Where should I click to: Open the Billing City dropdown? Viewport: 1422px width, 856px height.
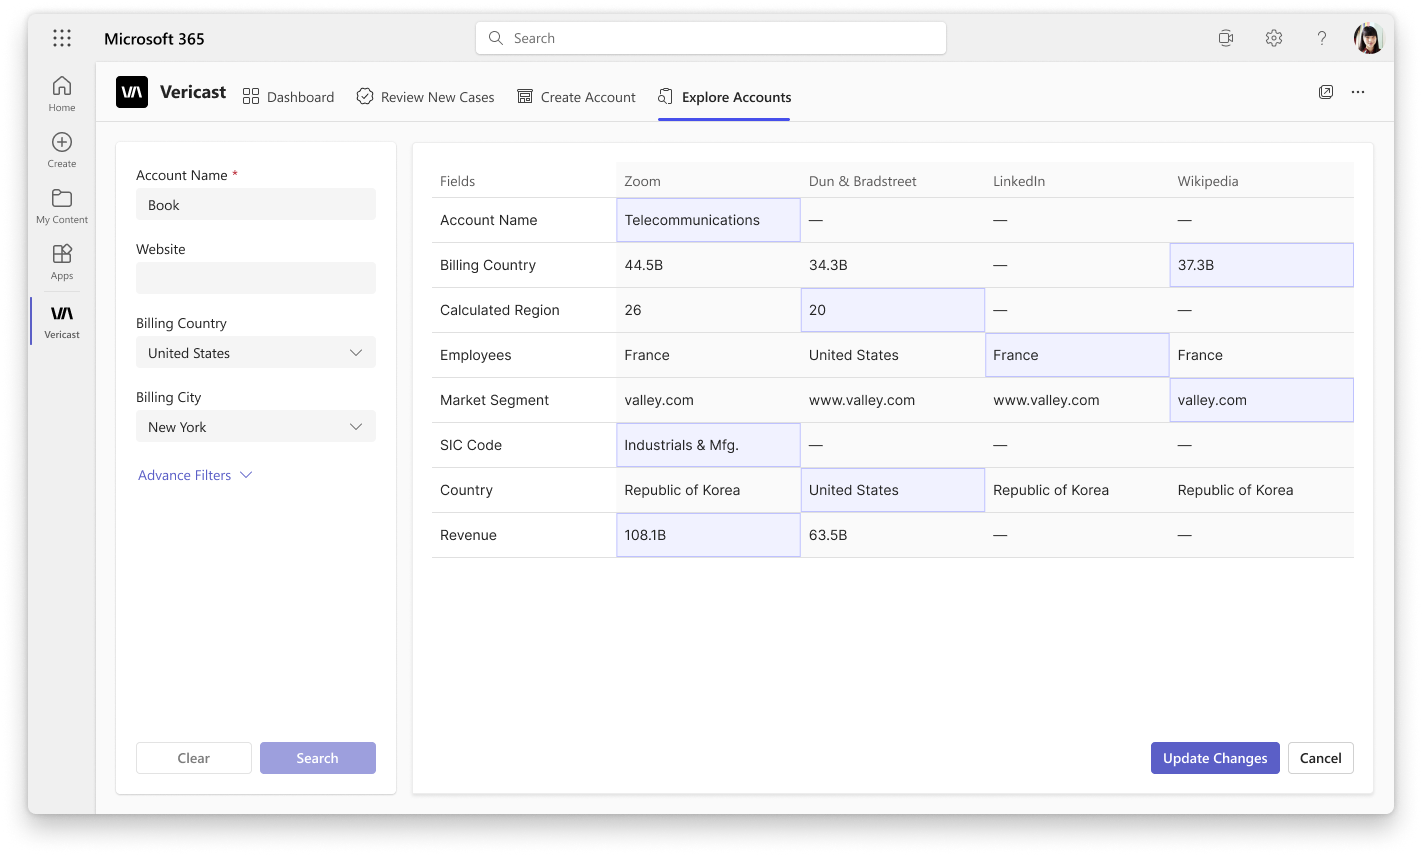point(256,427)
